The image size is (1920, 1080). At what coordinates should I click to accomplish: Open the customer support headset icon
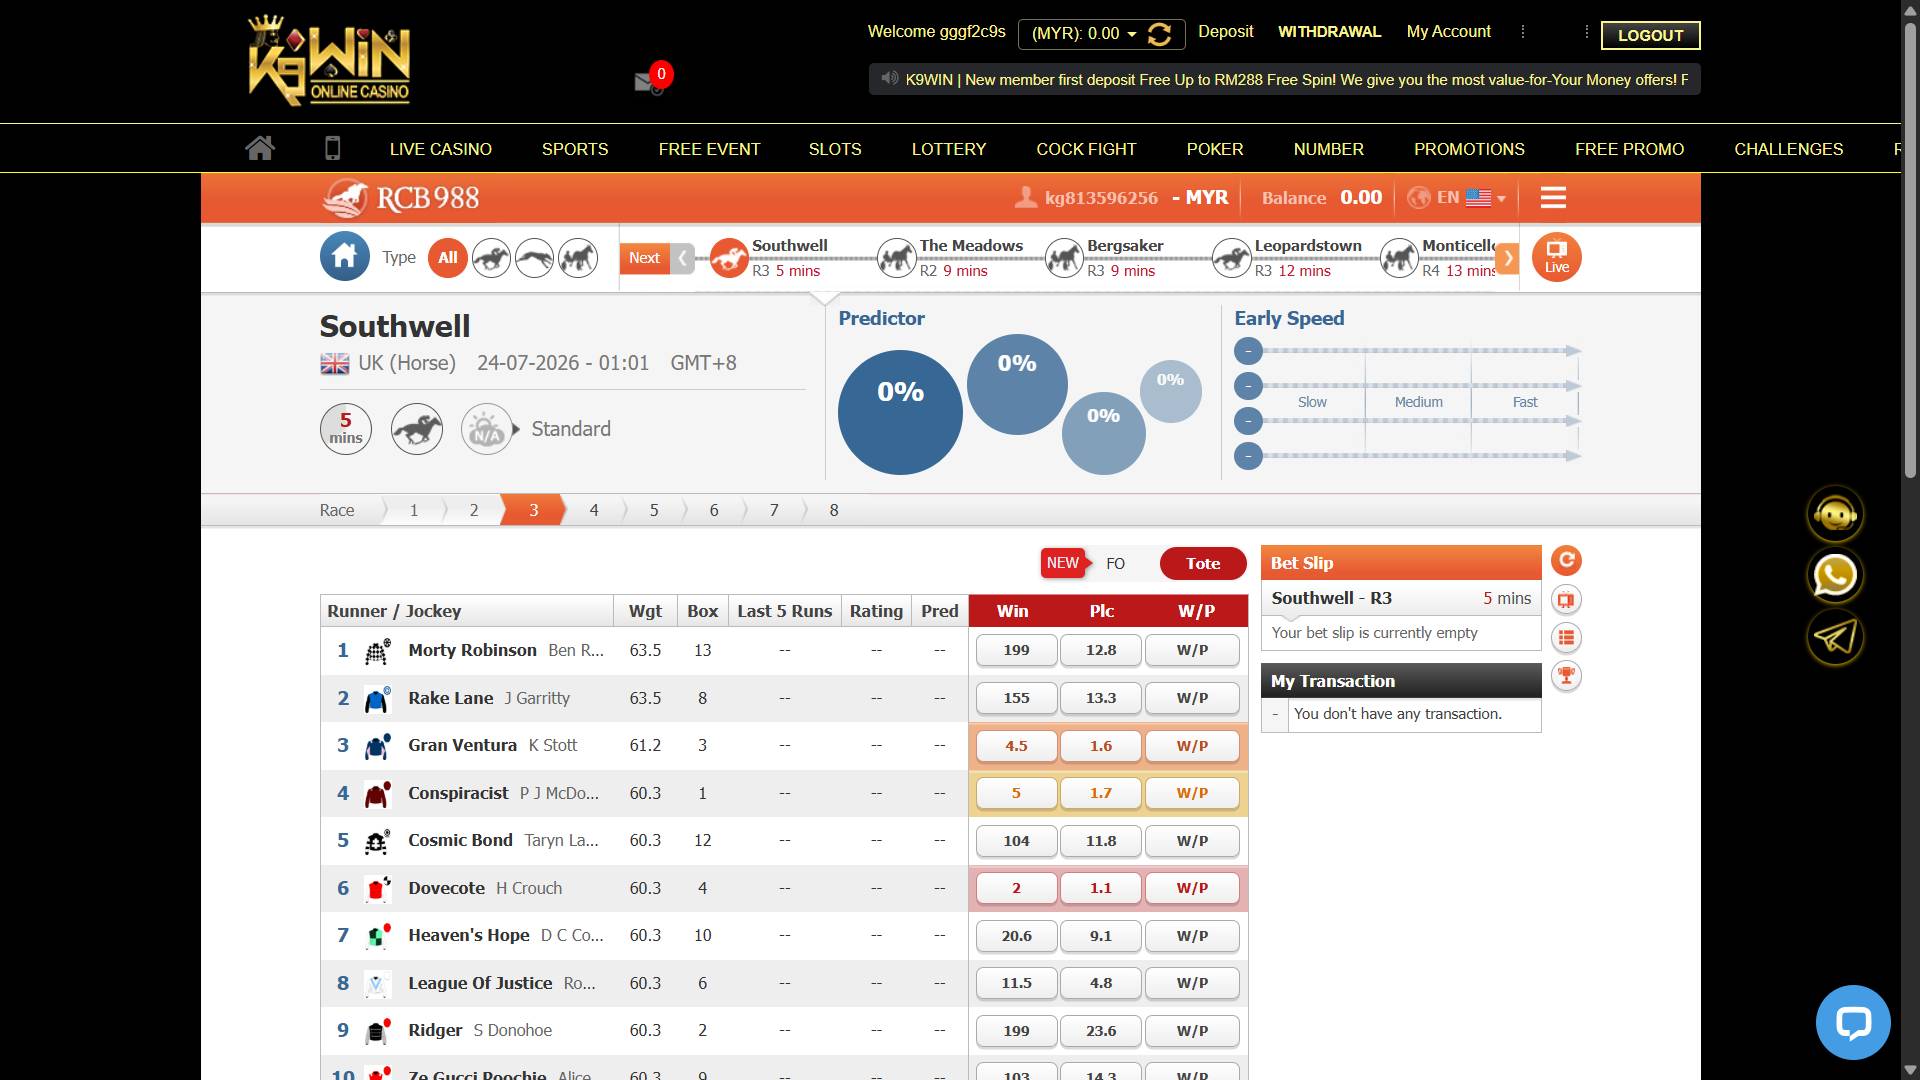click(1835, 514)
